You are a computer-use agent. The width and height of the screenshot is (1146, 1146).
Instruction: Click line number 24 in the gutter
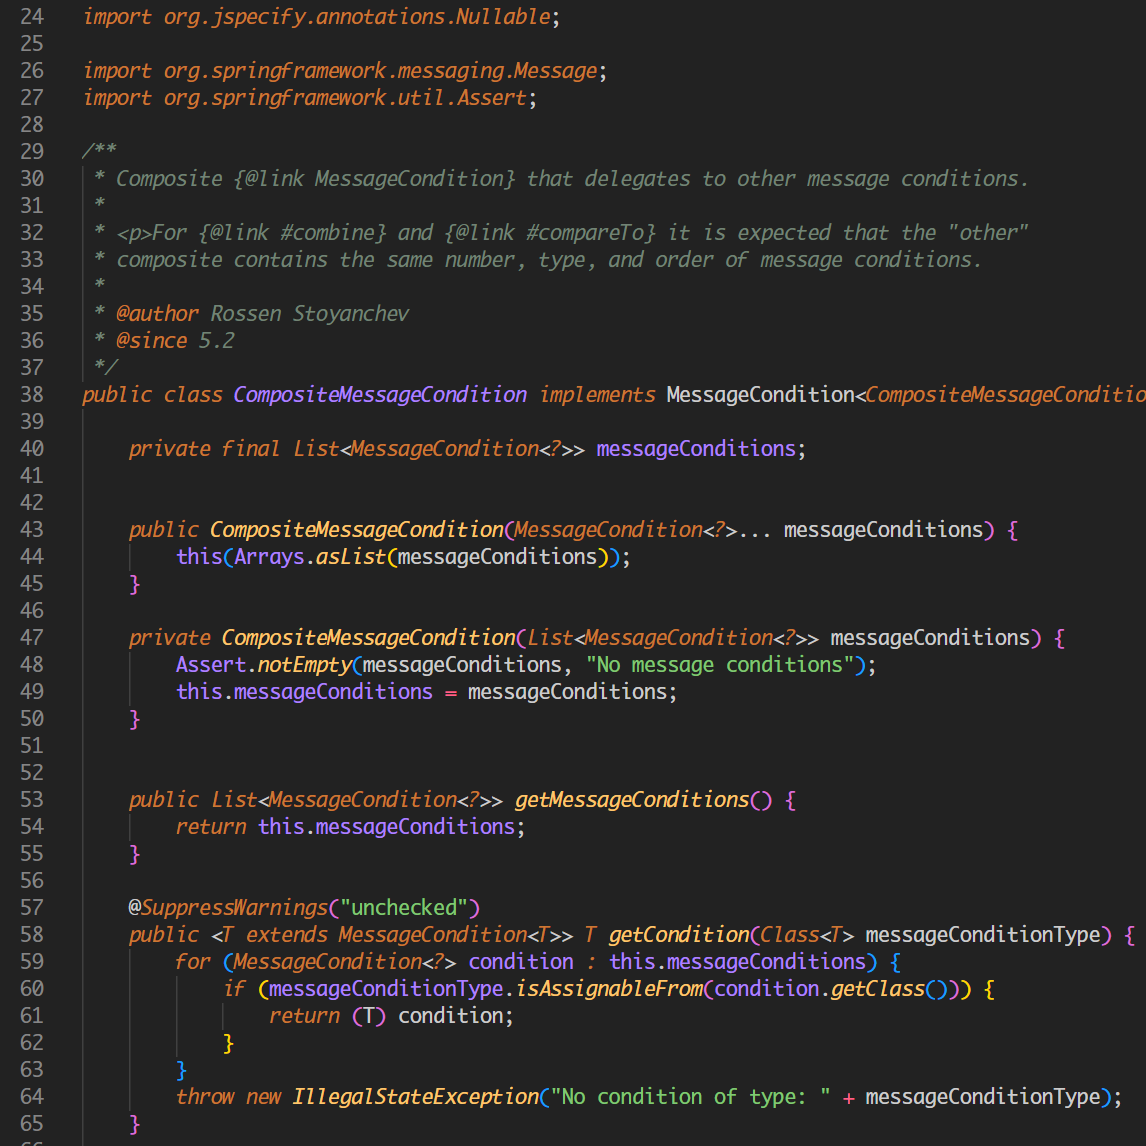(31, 16)
